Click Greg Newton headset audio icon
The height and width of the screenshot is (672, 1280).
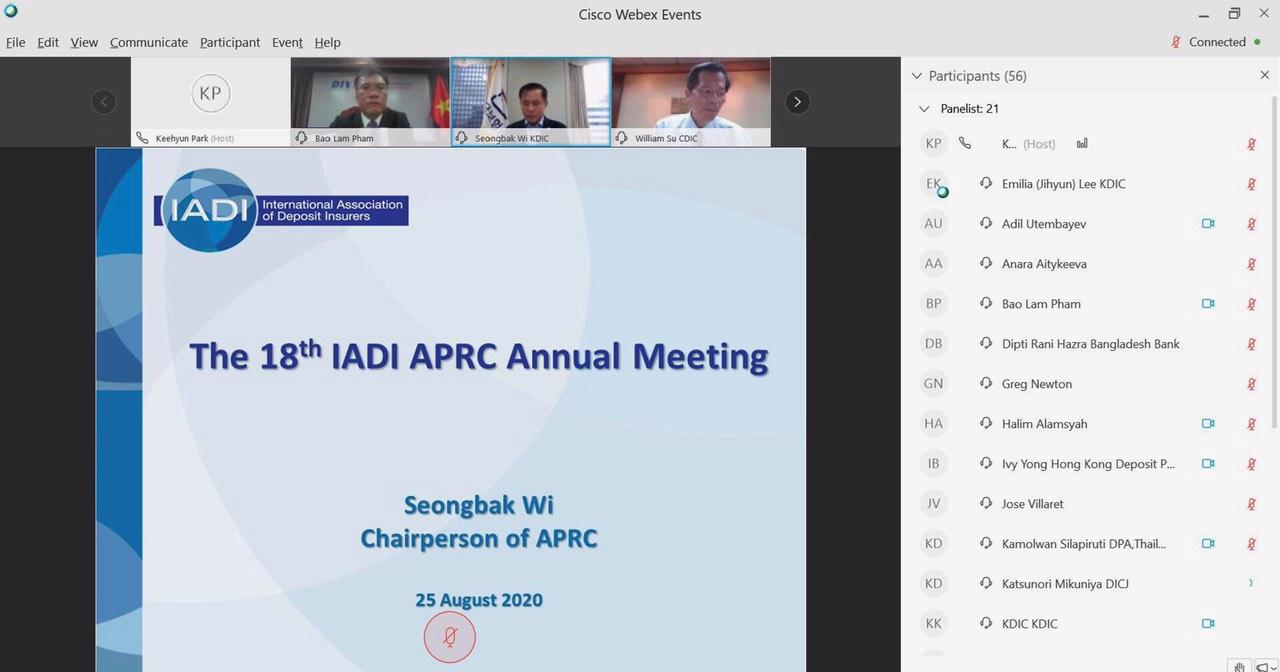(x=986, y=384)
